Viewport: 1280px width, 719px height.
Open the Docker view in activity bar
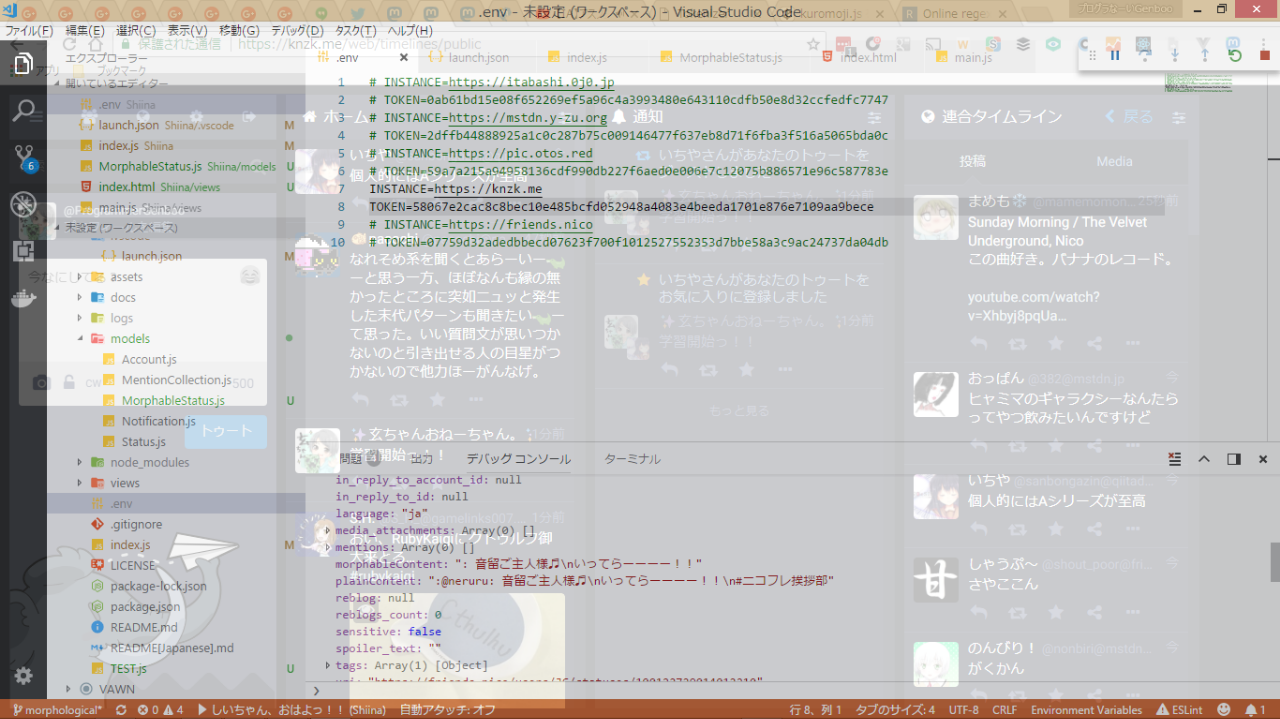pyautogui.click(x=23, y=299)
